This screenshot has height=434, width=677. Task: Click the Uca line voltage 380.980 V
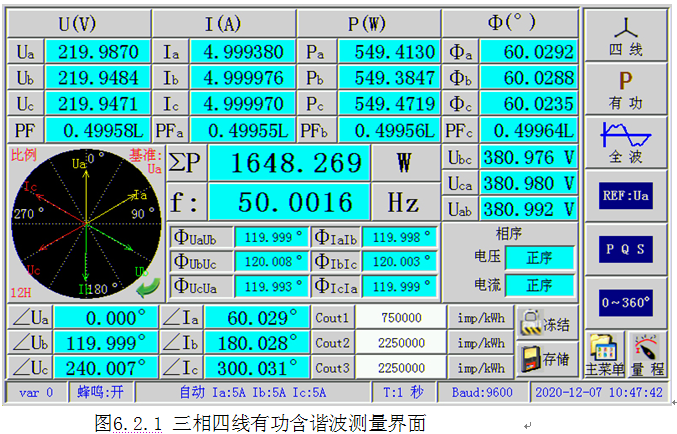(x=529, y=183)
